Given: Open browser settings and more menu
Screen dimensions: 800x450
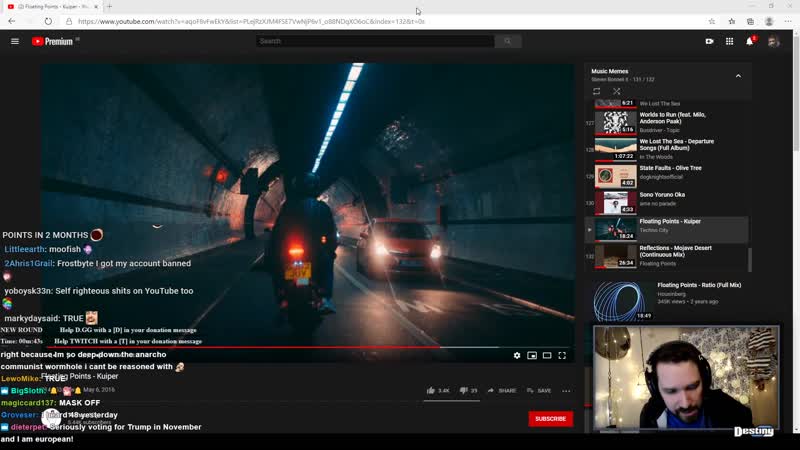Looking at the screenshot, I should [788, 21].
